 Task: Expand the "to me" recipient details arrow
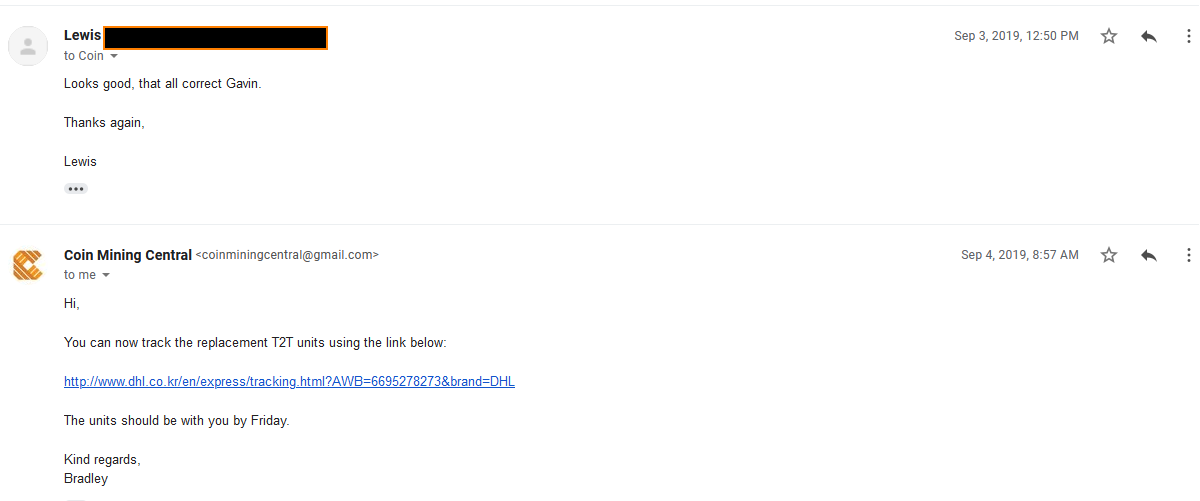click(x=106, y=275)
